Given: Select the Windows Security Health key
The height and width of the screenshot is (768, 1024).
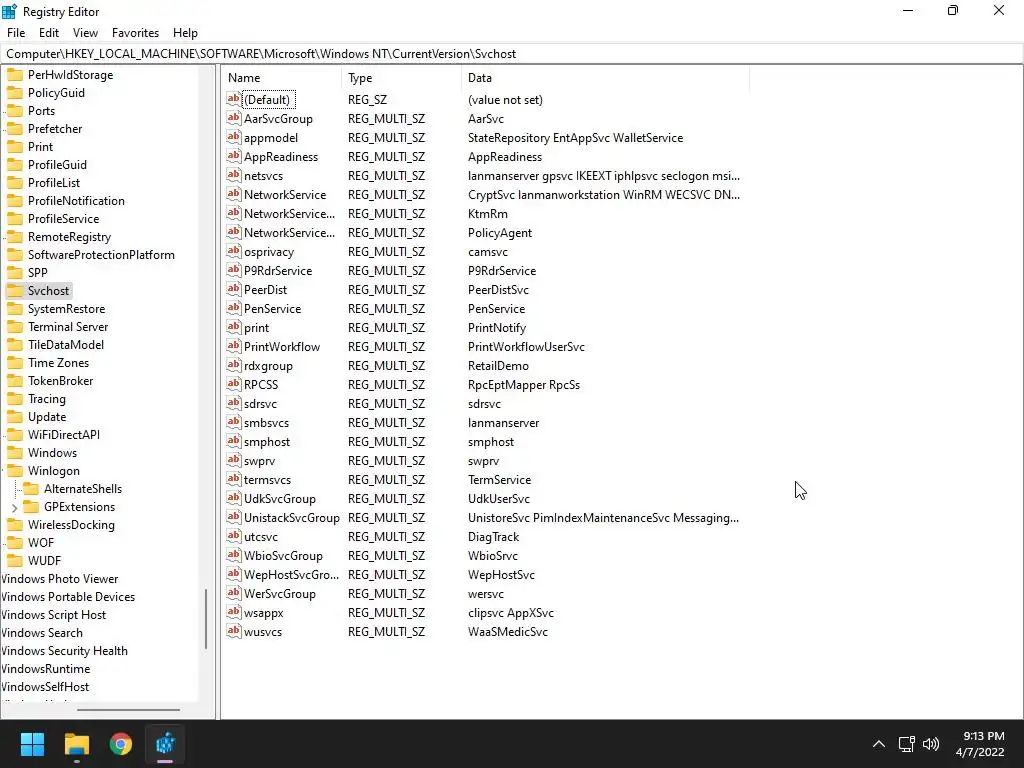Looking at the screenshot, I should [x=64, y=650].
